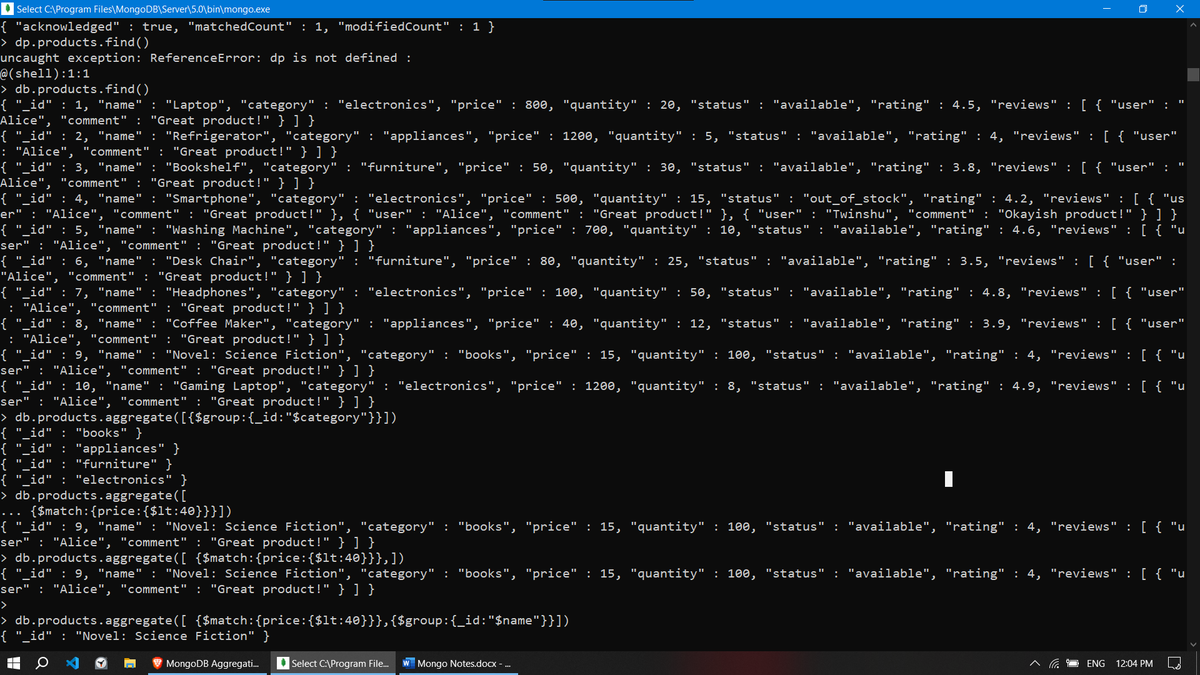
Task: Close the mongo.exe console window
Action: 1178,8
